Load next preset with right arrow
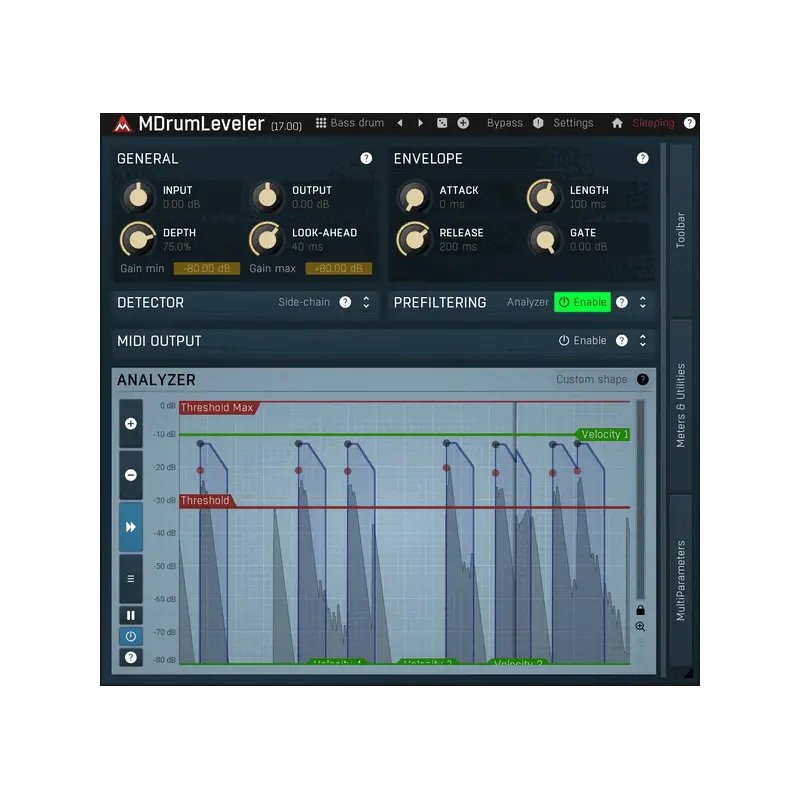 click(420, 123)
